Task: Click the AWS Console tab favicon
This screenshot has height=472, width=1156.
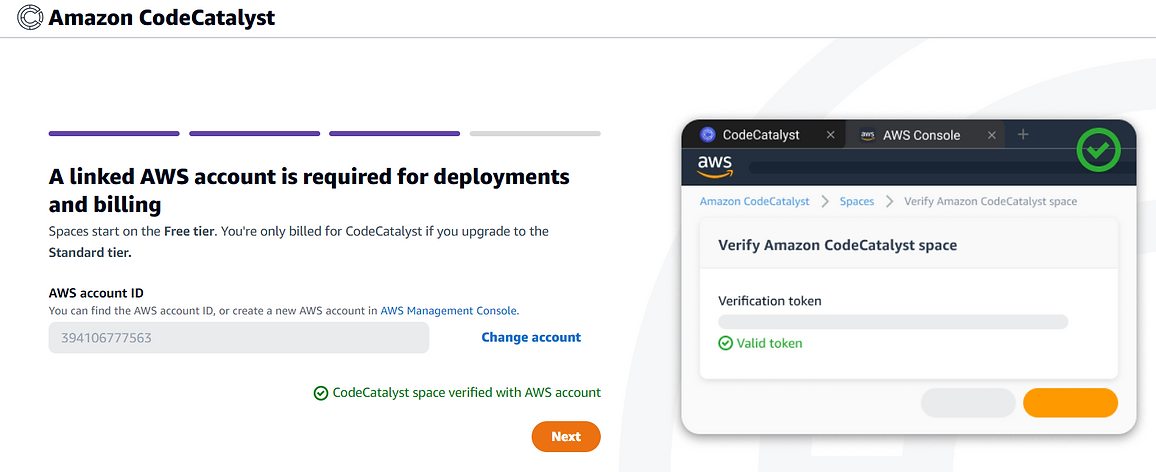Action: point(868,136)
